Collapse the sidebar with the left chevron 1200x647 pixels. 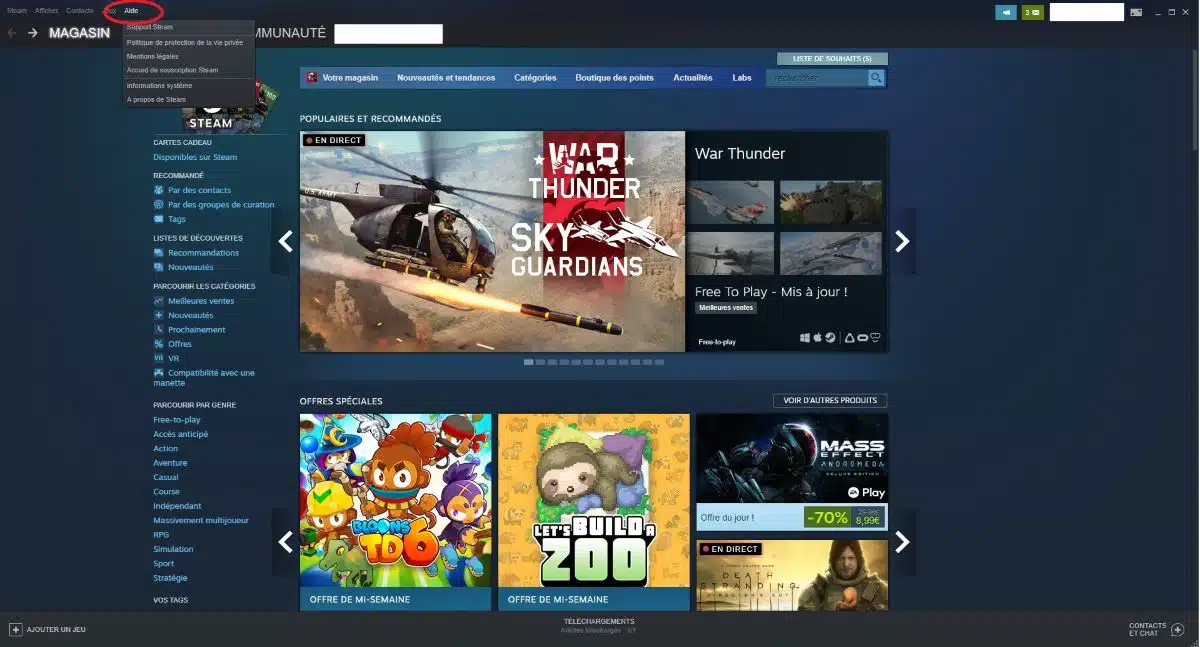click(284, 241)
